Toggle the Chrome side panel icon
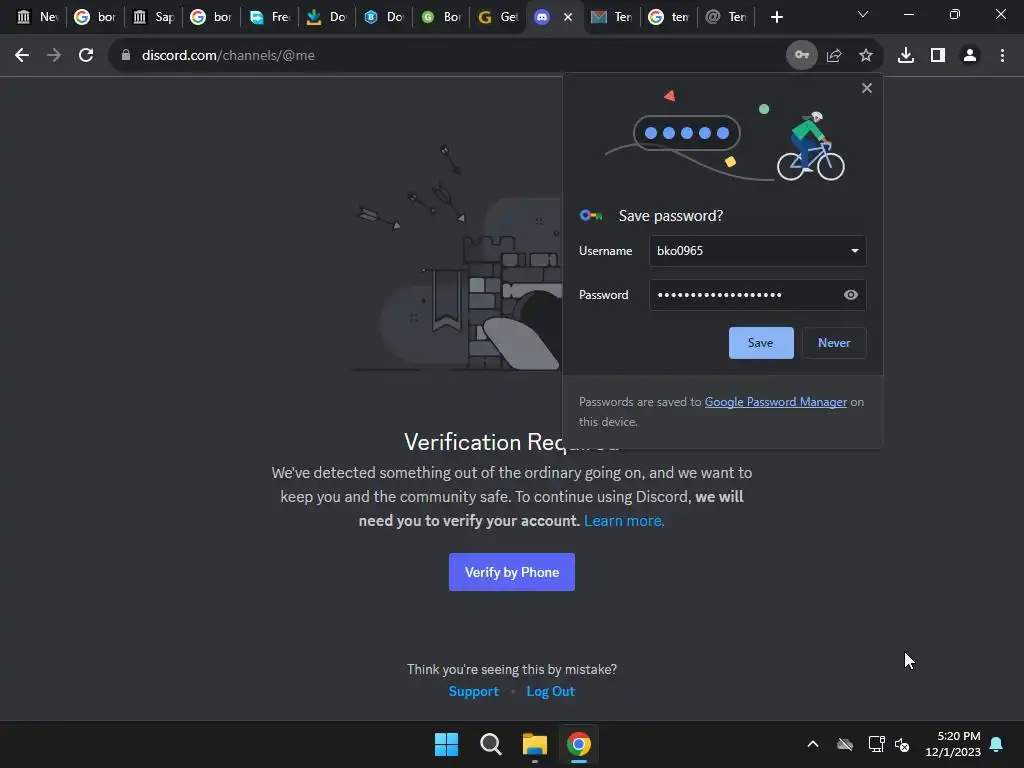This screenshot has height=768, width=1024. click(x=938, y=56)
